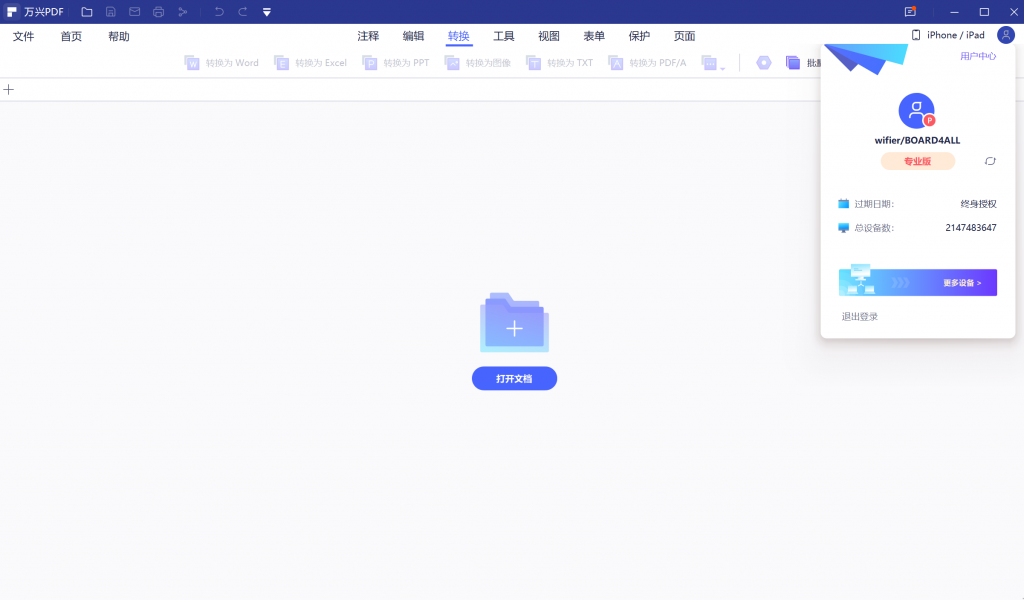Click the print icon in title bar
This screenshot has width=1024, height=600.
[x=159, y=12]
